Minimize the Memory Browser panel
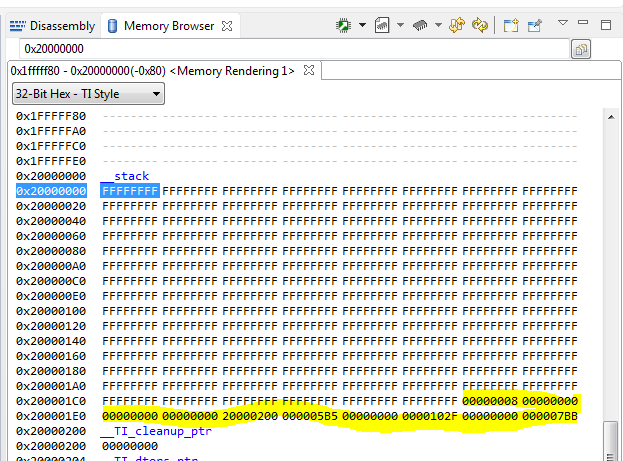 pyautogui.click(x=583, y=23)
